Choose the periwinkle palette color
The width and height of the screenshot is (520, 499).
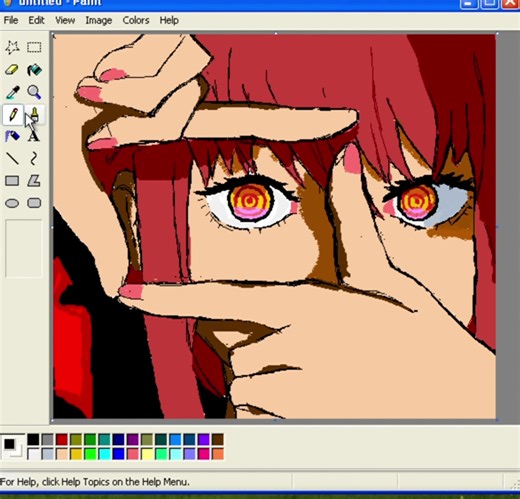point(189,454)
